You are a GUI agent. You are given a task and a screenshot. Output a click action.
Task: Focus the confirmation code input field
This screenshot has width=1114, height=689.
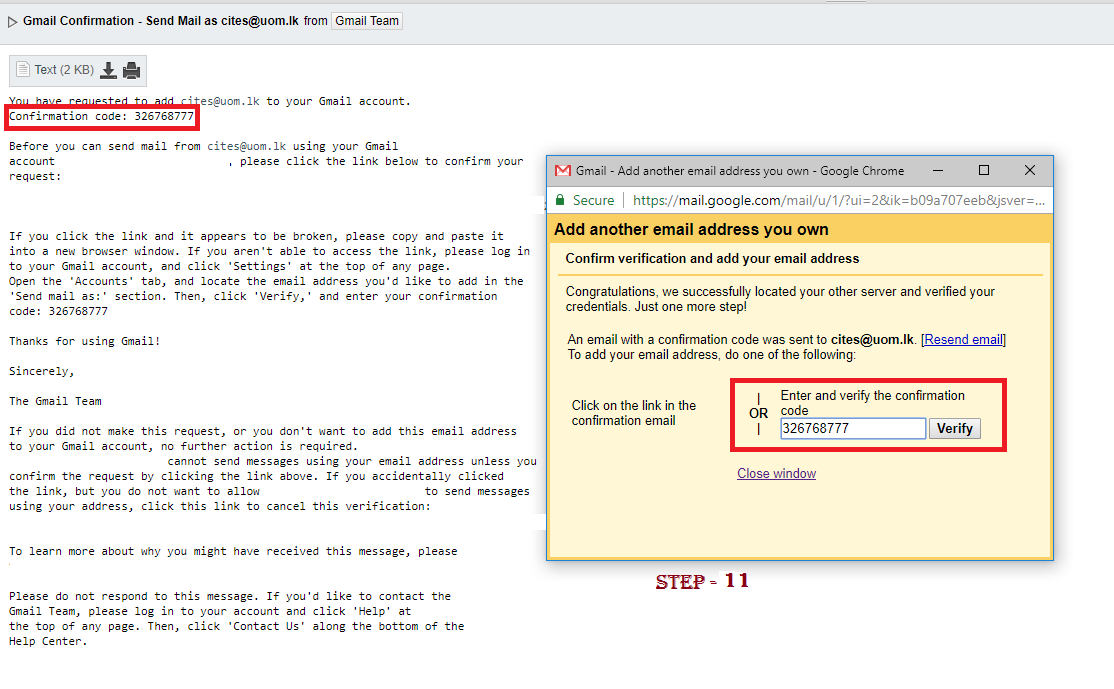point(853,428)
